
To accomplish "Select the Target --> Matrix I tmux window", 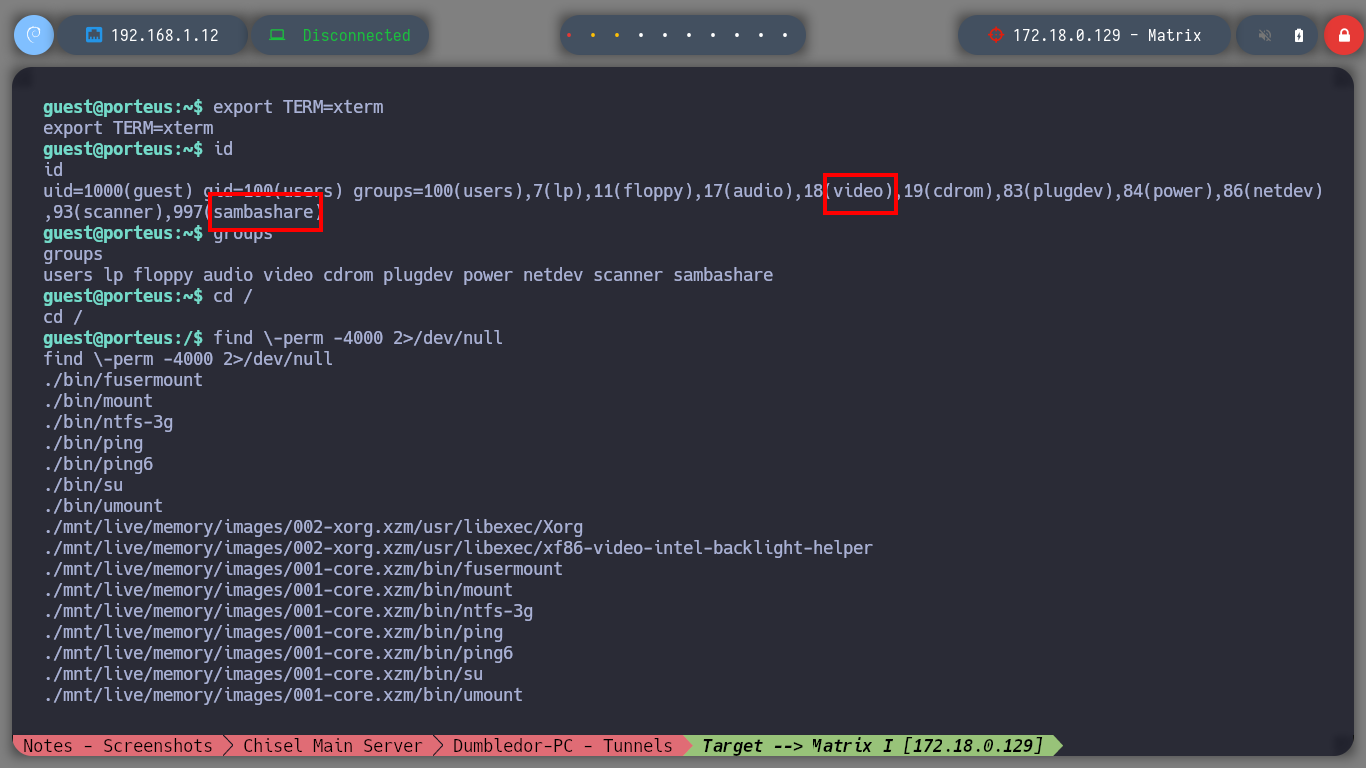I will click(x=873, y=746).
